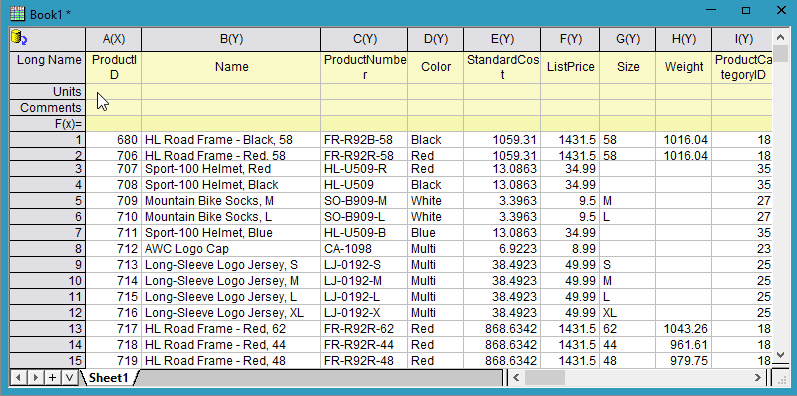Select column I(Y) header
The width and height of the screenshot is (797, 396).
coord(742,39)
